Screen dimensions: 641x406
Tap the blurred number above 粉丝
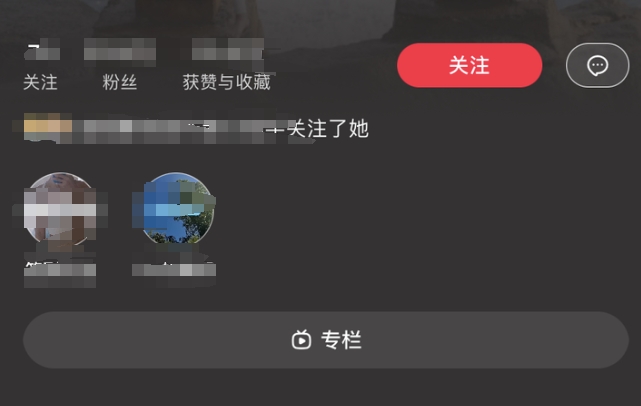coord(120,52)
